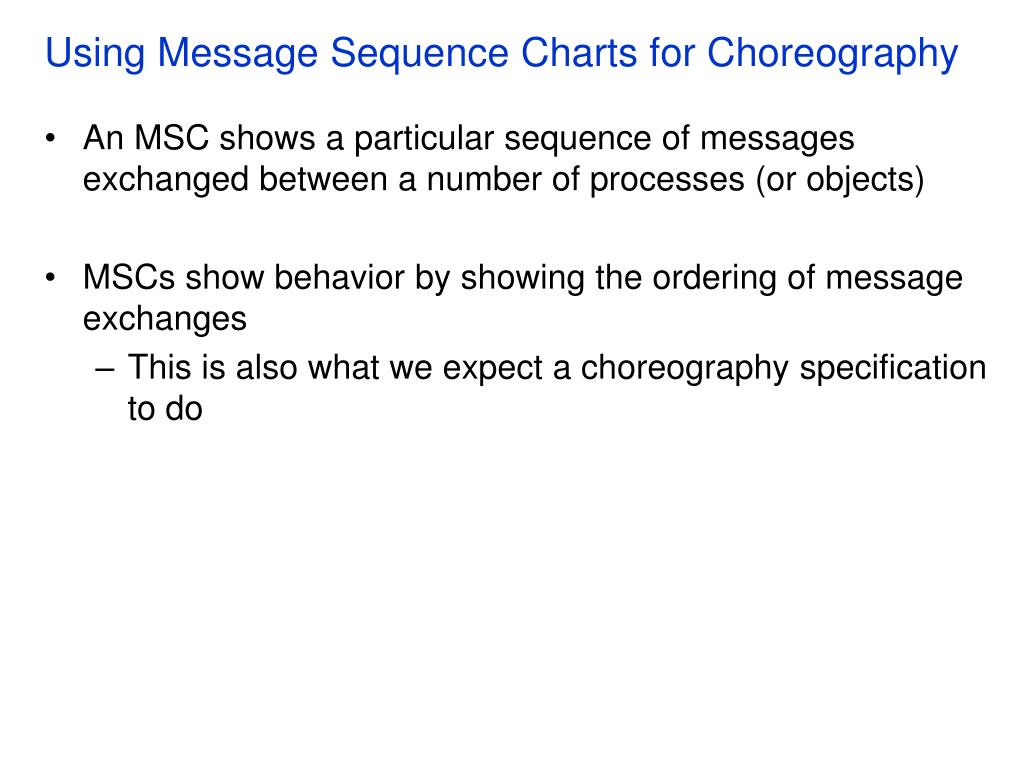Click the second bullet point marker
The height and width of the screenshot is (768, 1024).
point(51,278)
